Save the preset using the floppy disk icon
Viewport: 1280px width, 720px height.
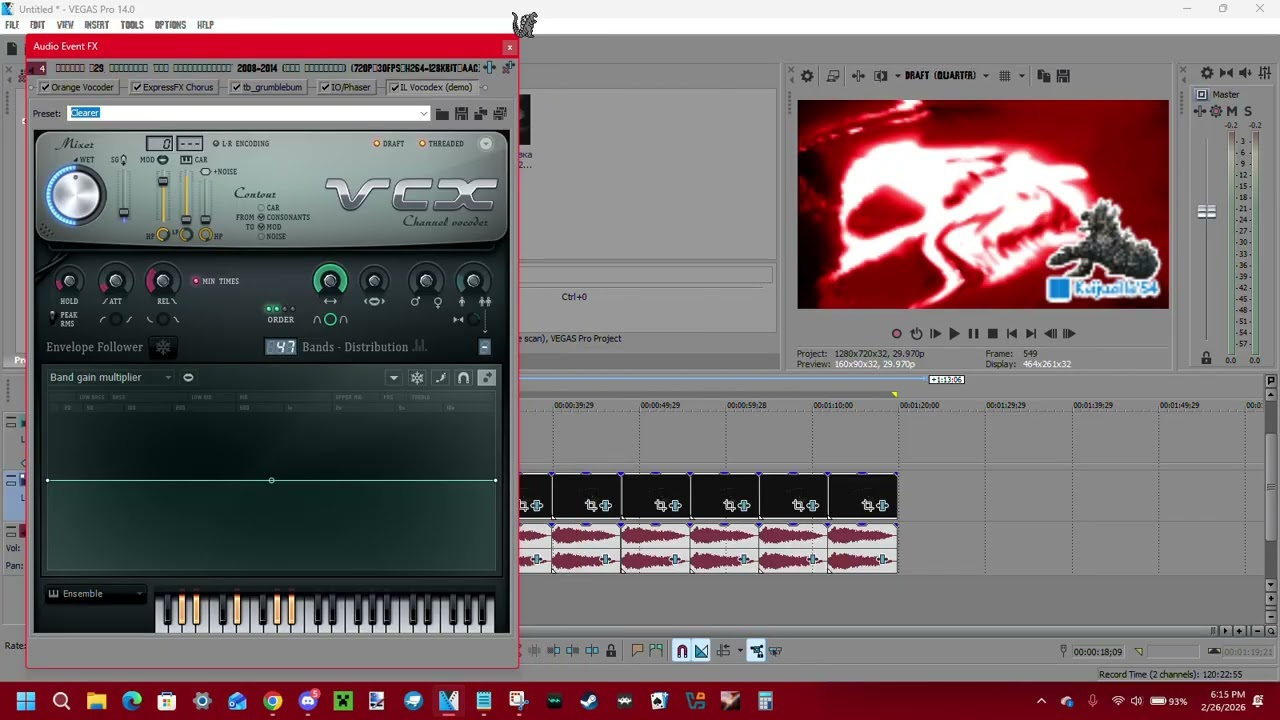[461, 114]
